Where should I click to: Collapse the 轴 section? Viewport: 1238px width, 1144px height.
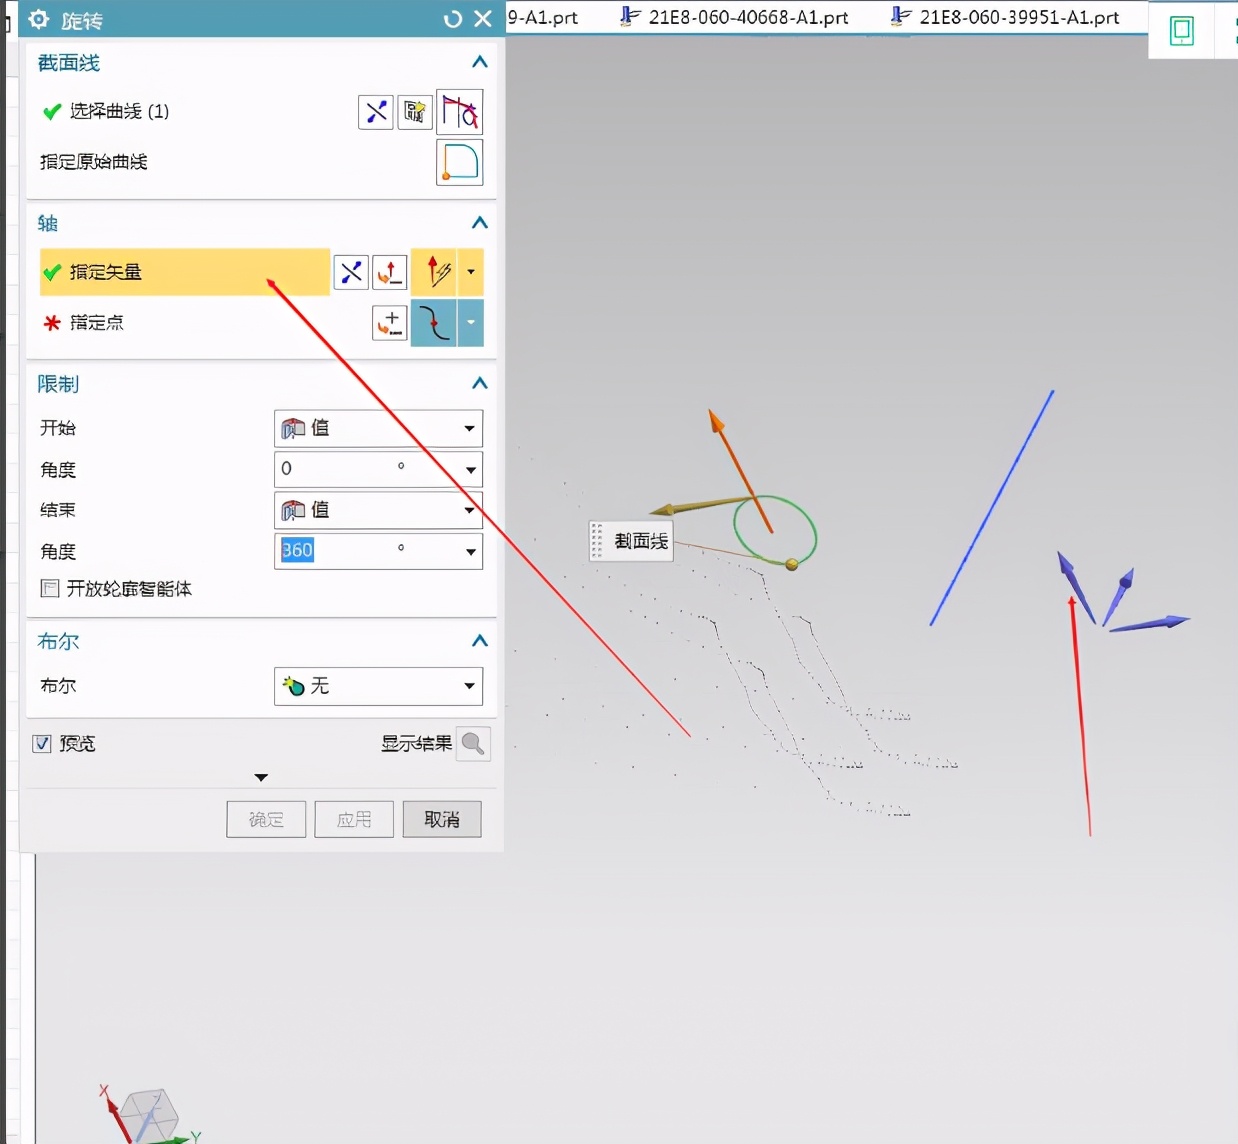pos(480,223)
